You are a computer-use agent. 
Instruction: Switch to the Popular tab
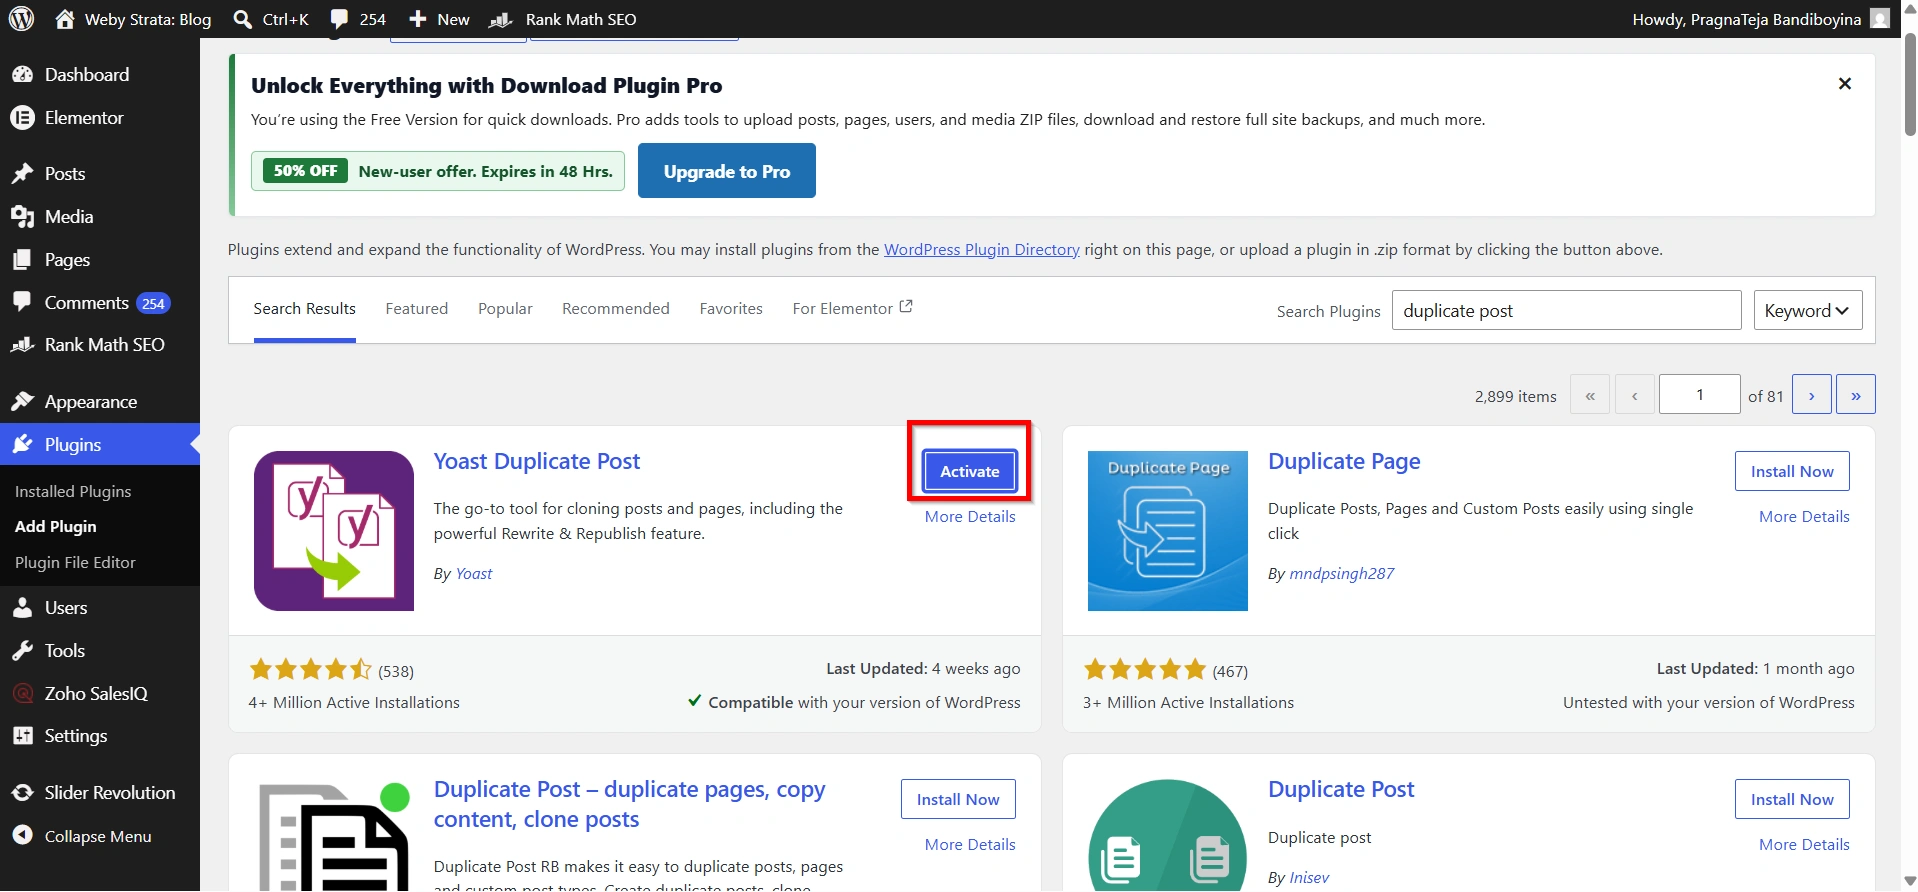pyautogui.click(x=505, y=309)
